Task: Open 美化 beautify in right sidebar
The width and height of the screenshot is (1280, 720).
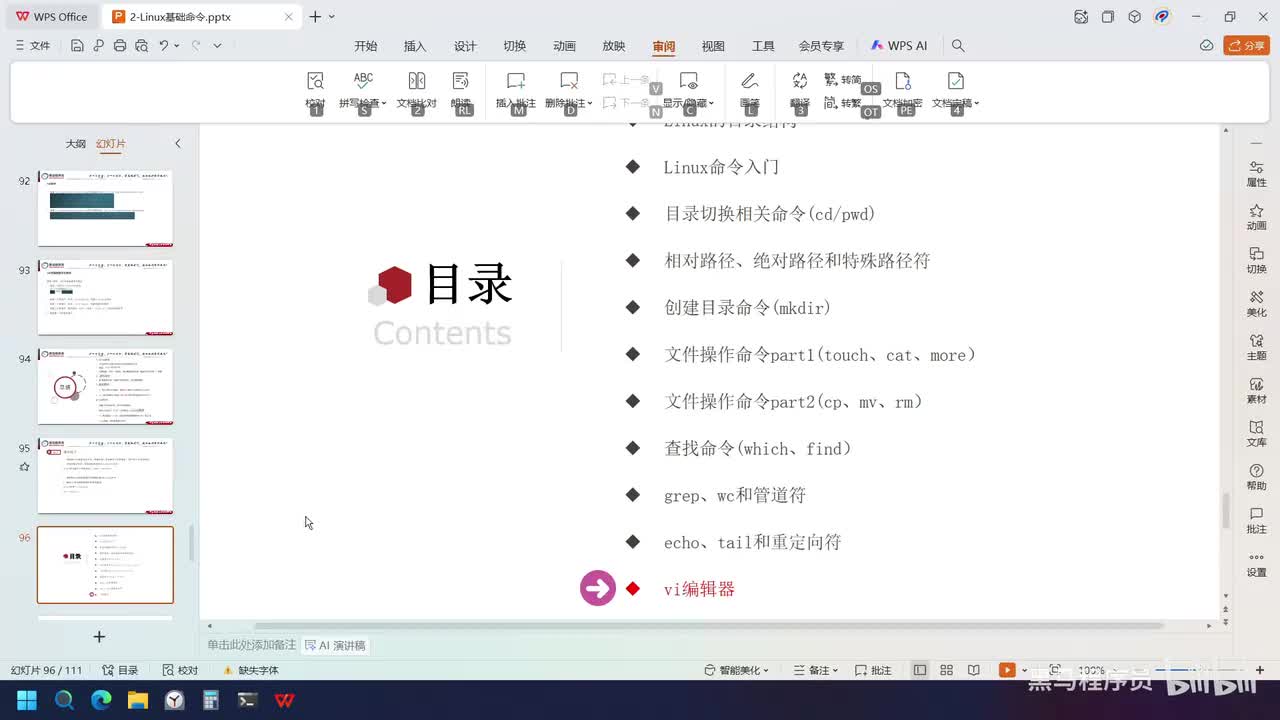Action: point(1256,304)
